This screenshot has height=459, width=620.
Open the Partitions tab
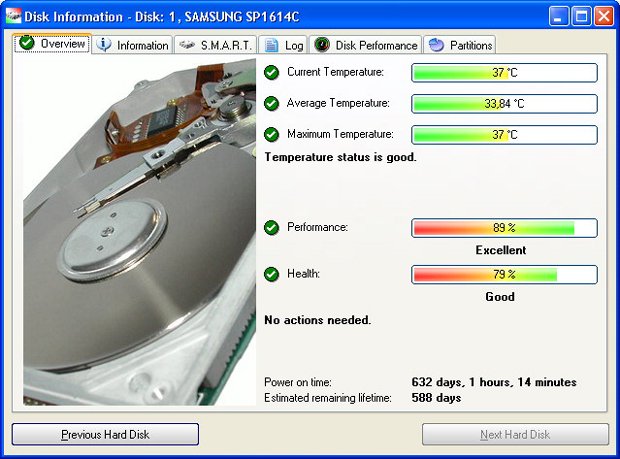point(459,45)
